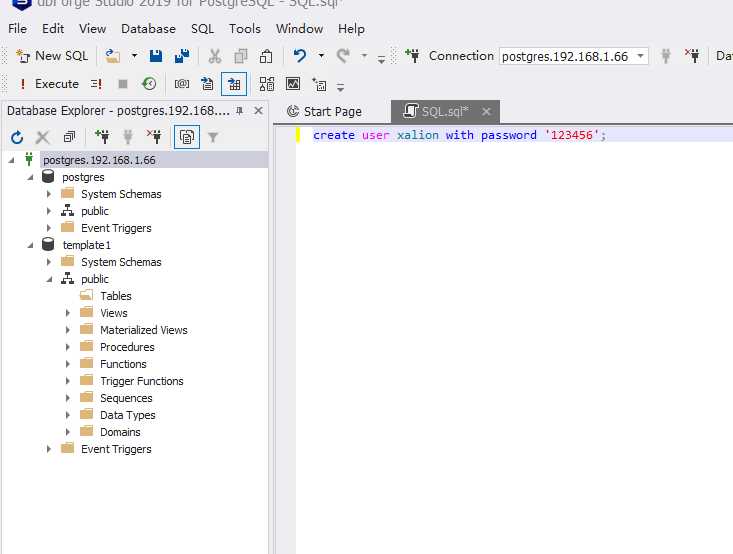
Task: Open the execution history clock icon
Action: [x=149, y=84]
